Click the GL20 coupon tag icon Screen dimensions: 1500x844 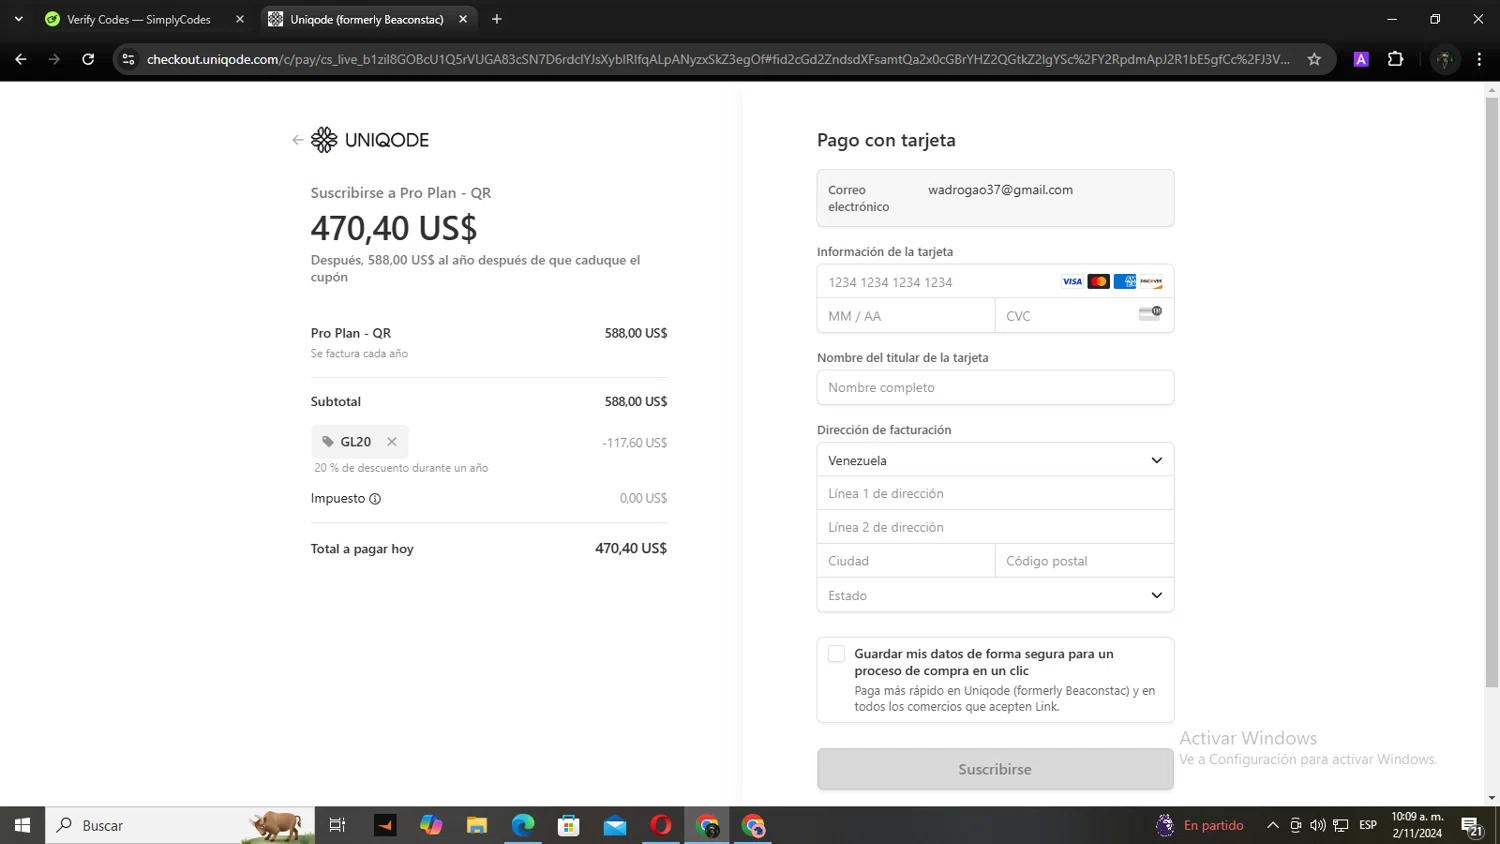(x=328, y=442)
